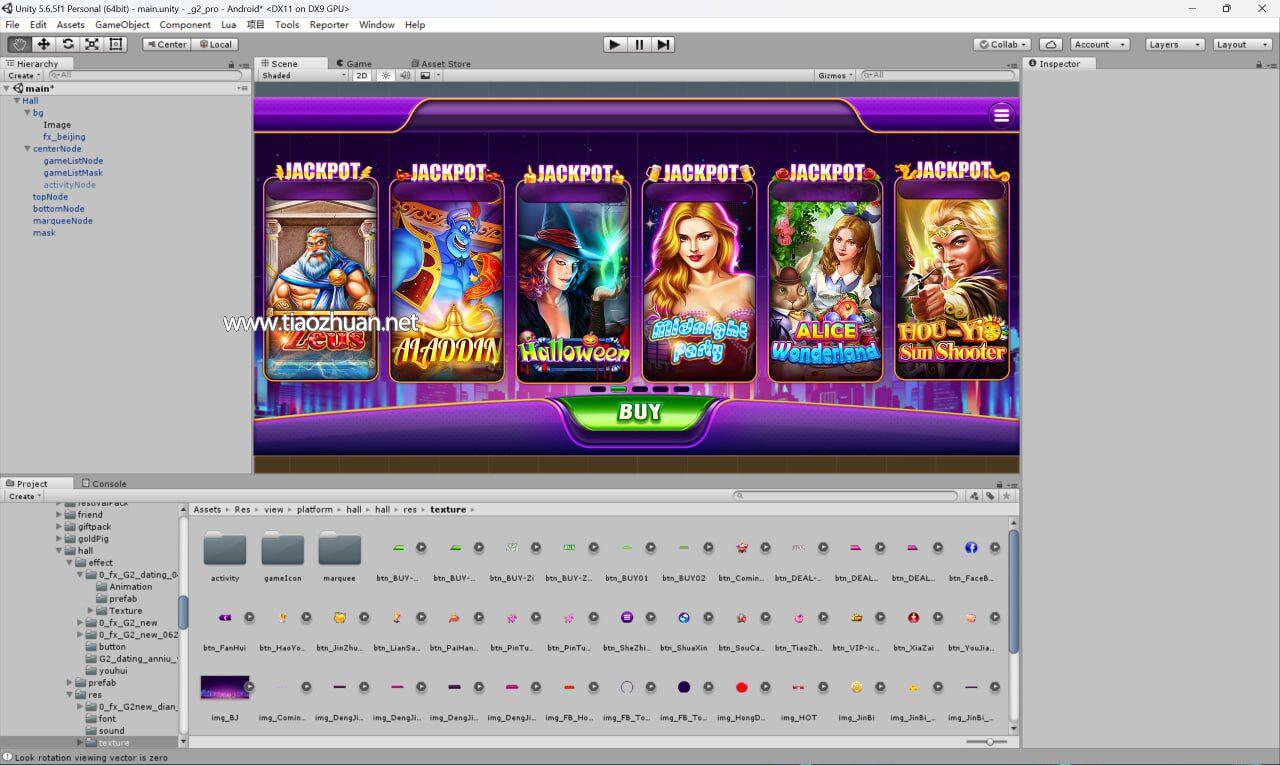This screenshot has height=765, width=1280.
Task: Click the Scene view search field
Action: 938,75
